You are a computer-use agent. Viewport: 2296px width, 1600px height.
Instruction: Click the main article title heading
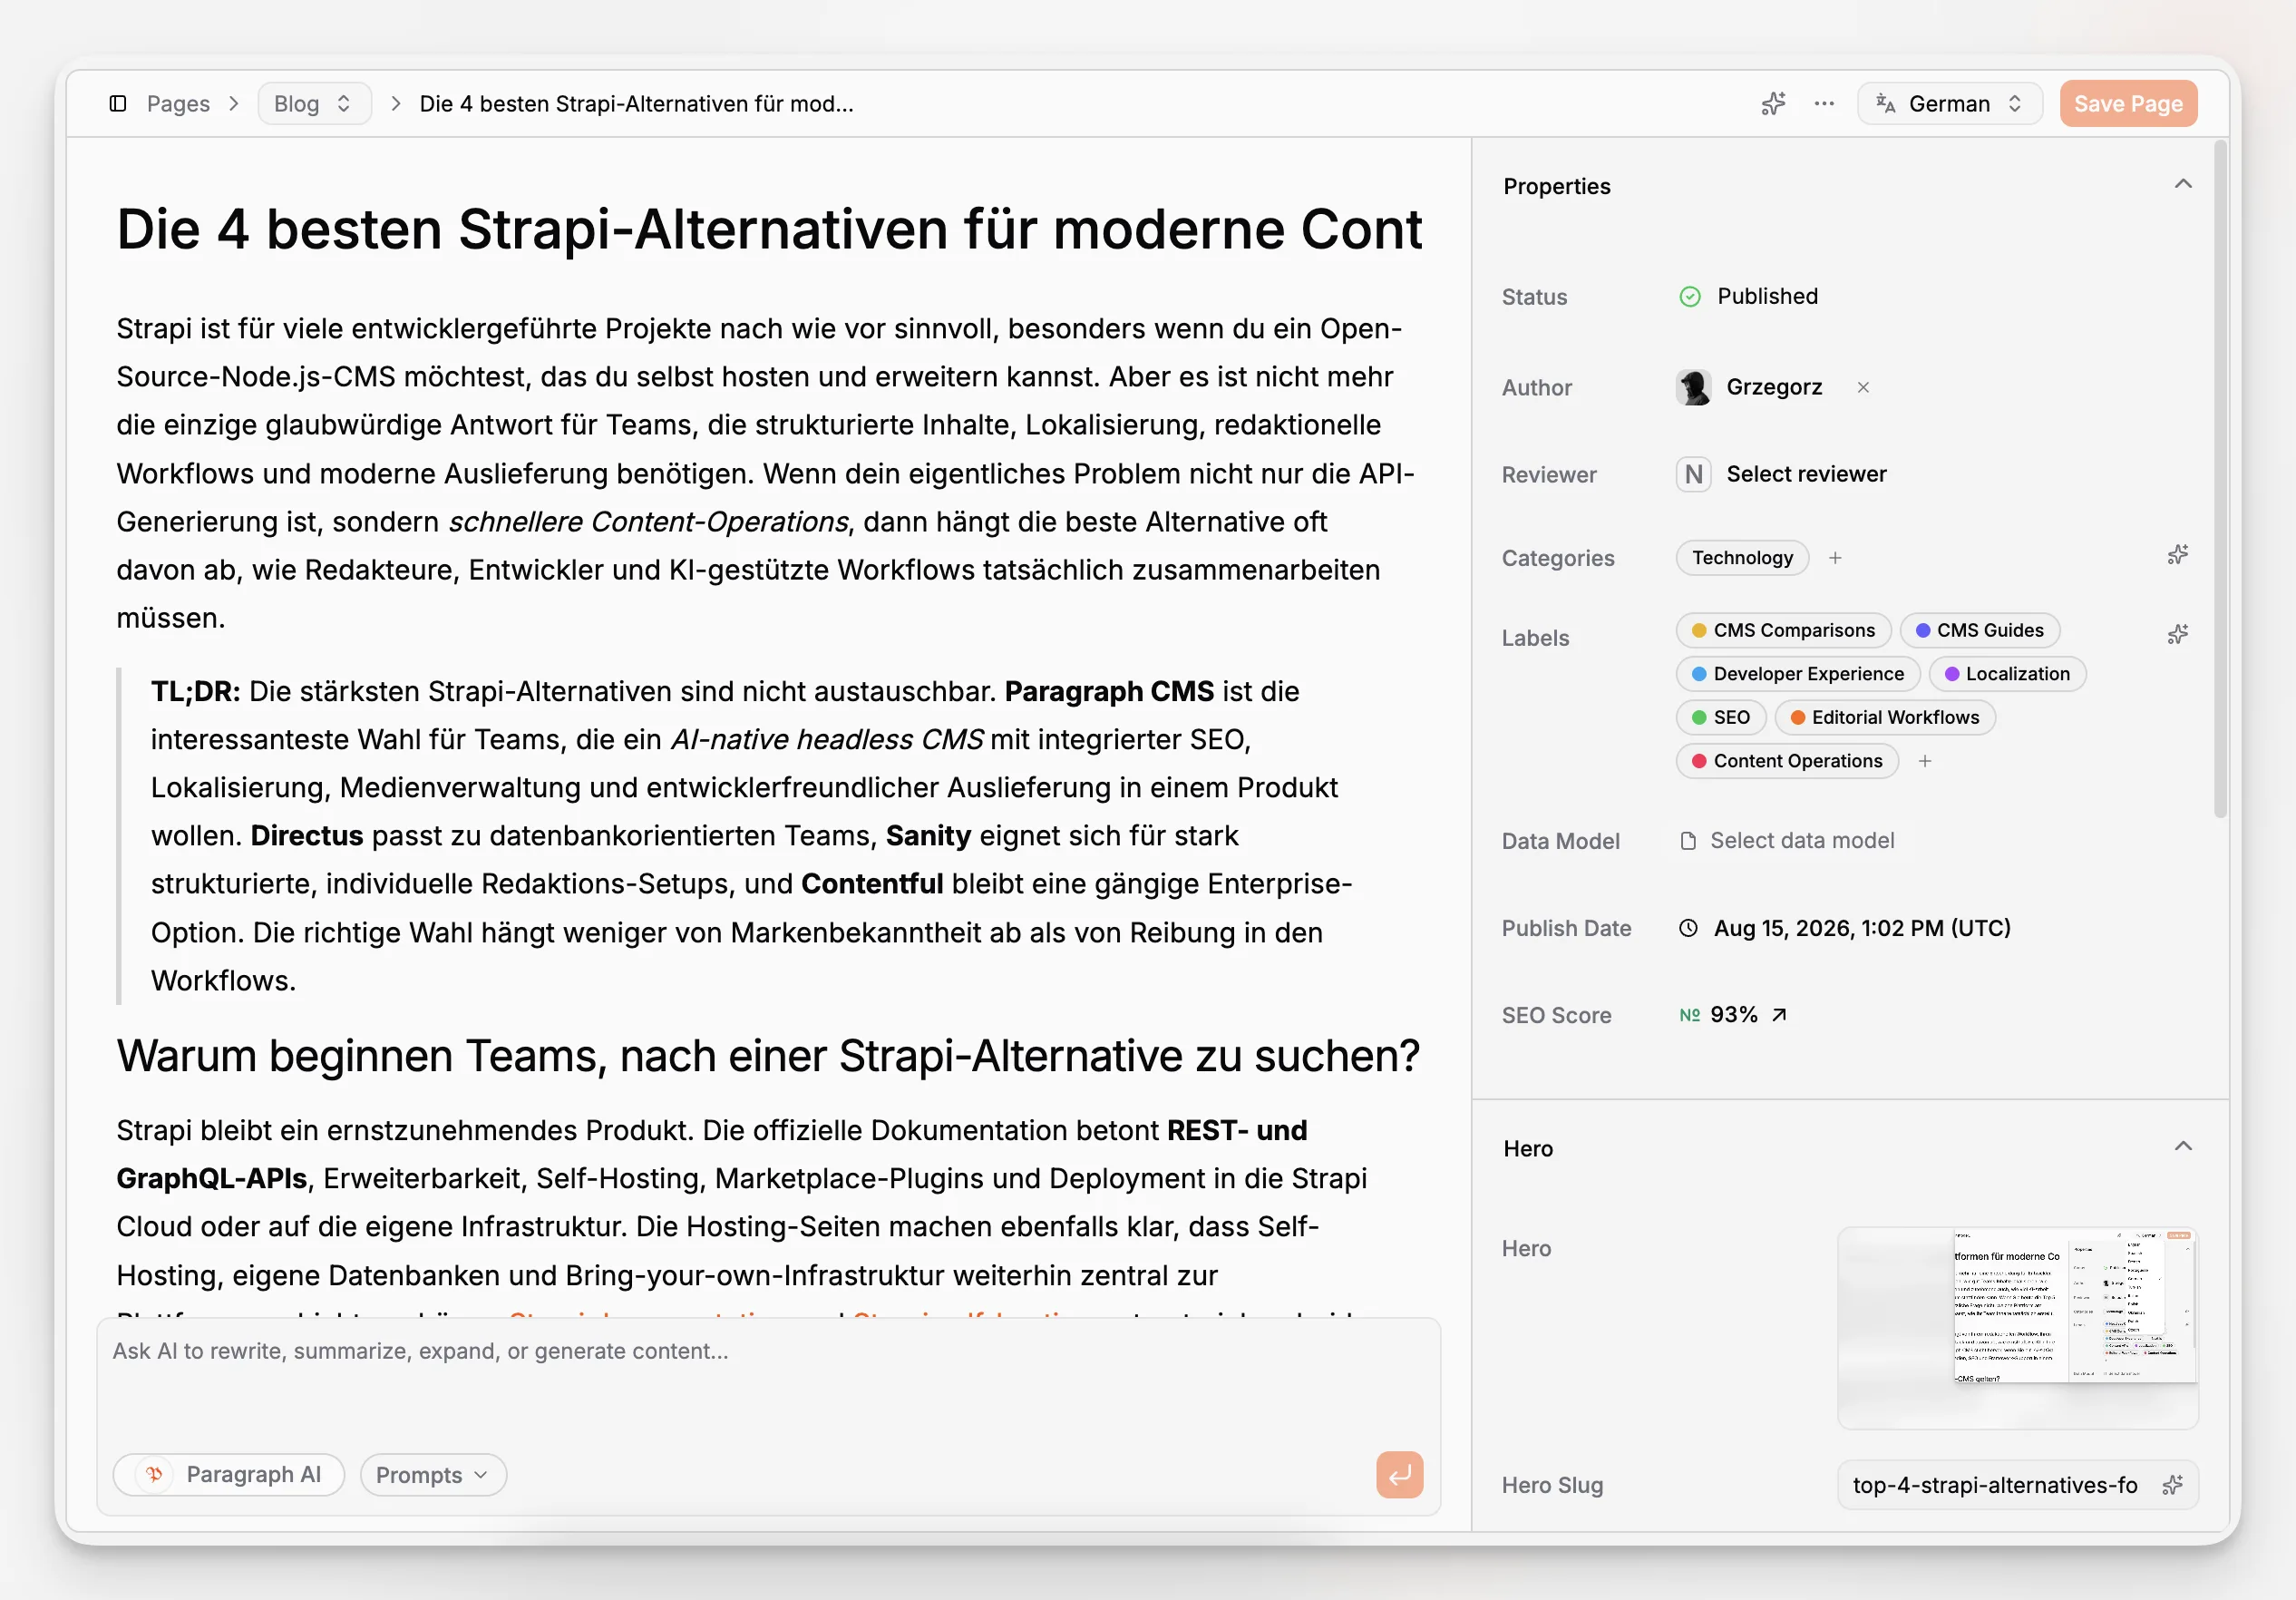(x=769, y=230)
